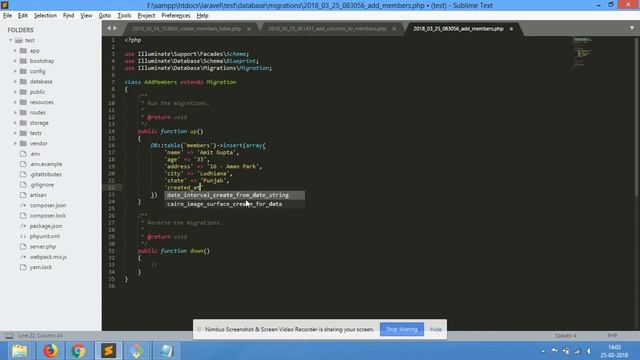This screenshot has width=640, height=360.
Task: Expand the app folder
Action: pos(15,51)
